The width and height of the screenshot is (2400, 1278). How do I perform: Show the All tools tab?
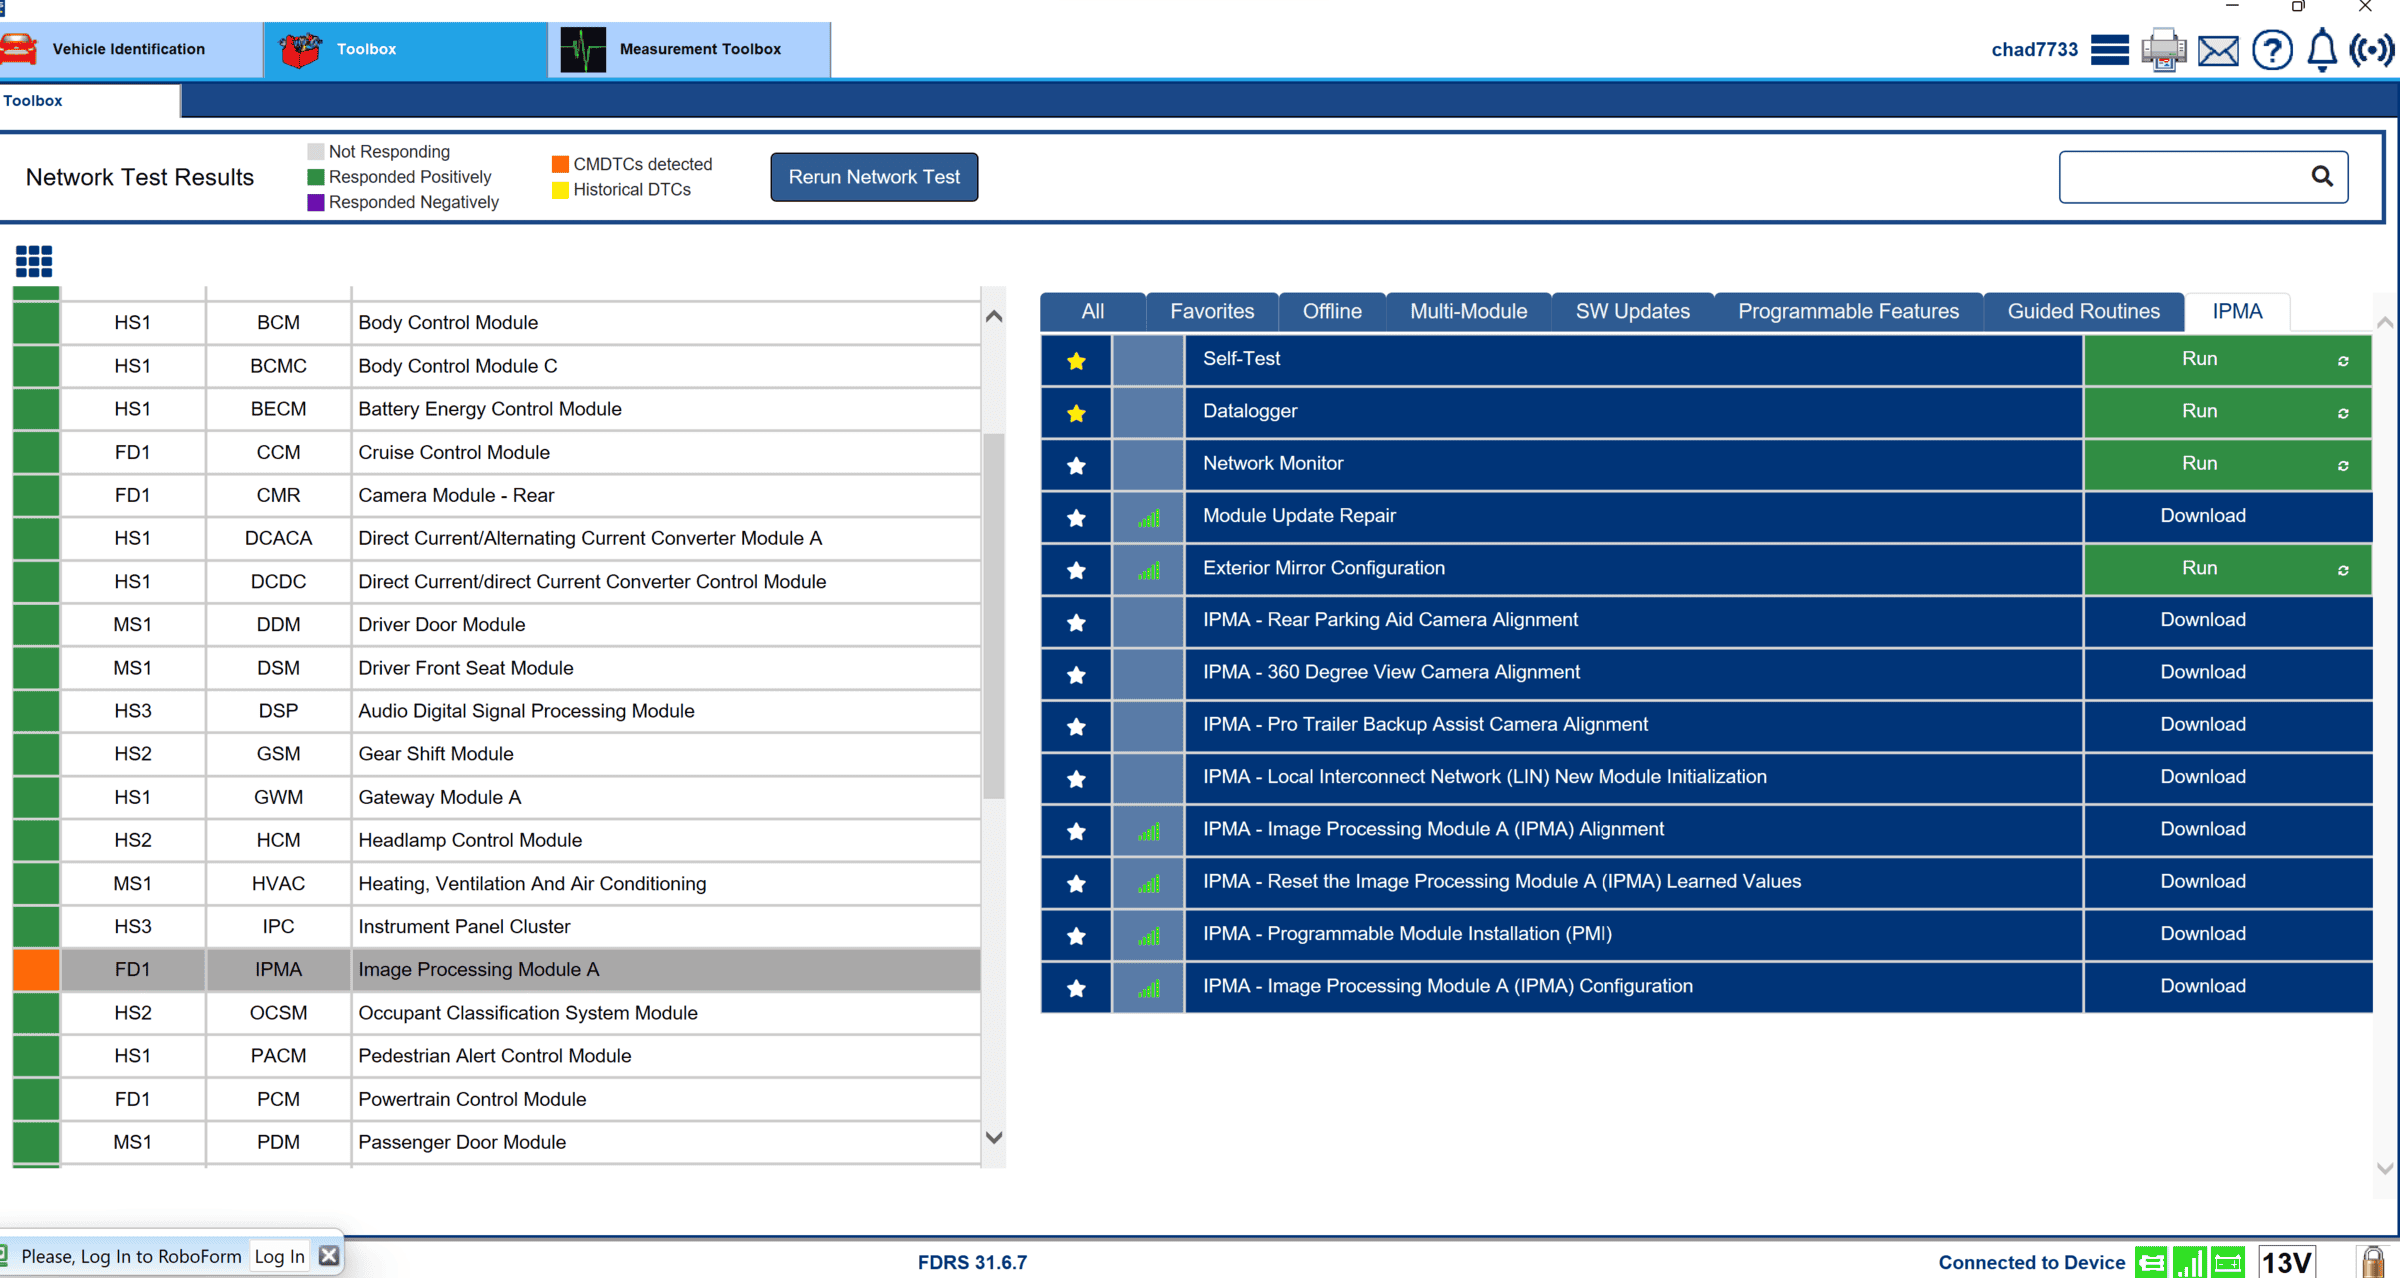(x=1093, y=311)
